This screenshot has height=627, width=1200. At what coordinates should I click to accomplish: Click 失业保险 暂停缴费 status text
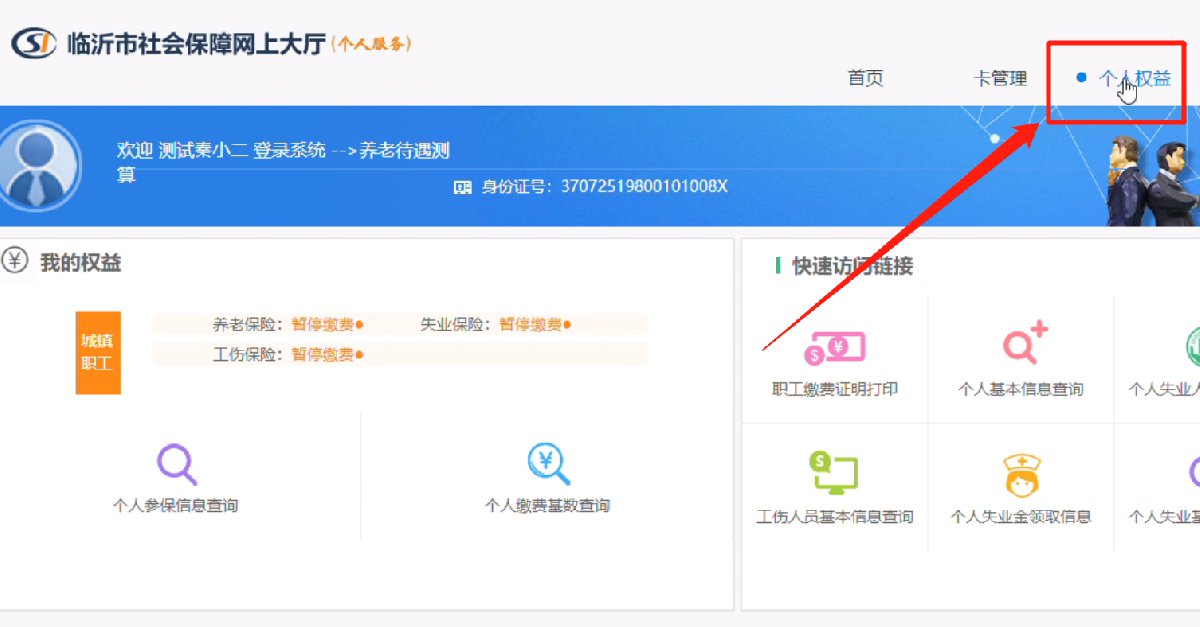530,324
